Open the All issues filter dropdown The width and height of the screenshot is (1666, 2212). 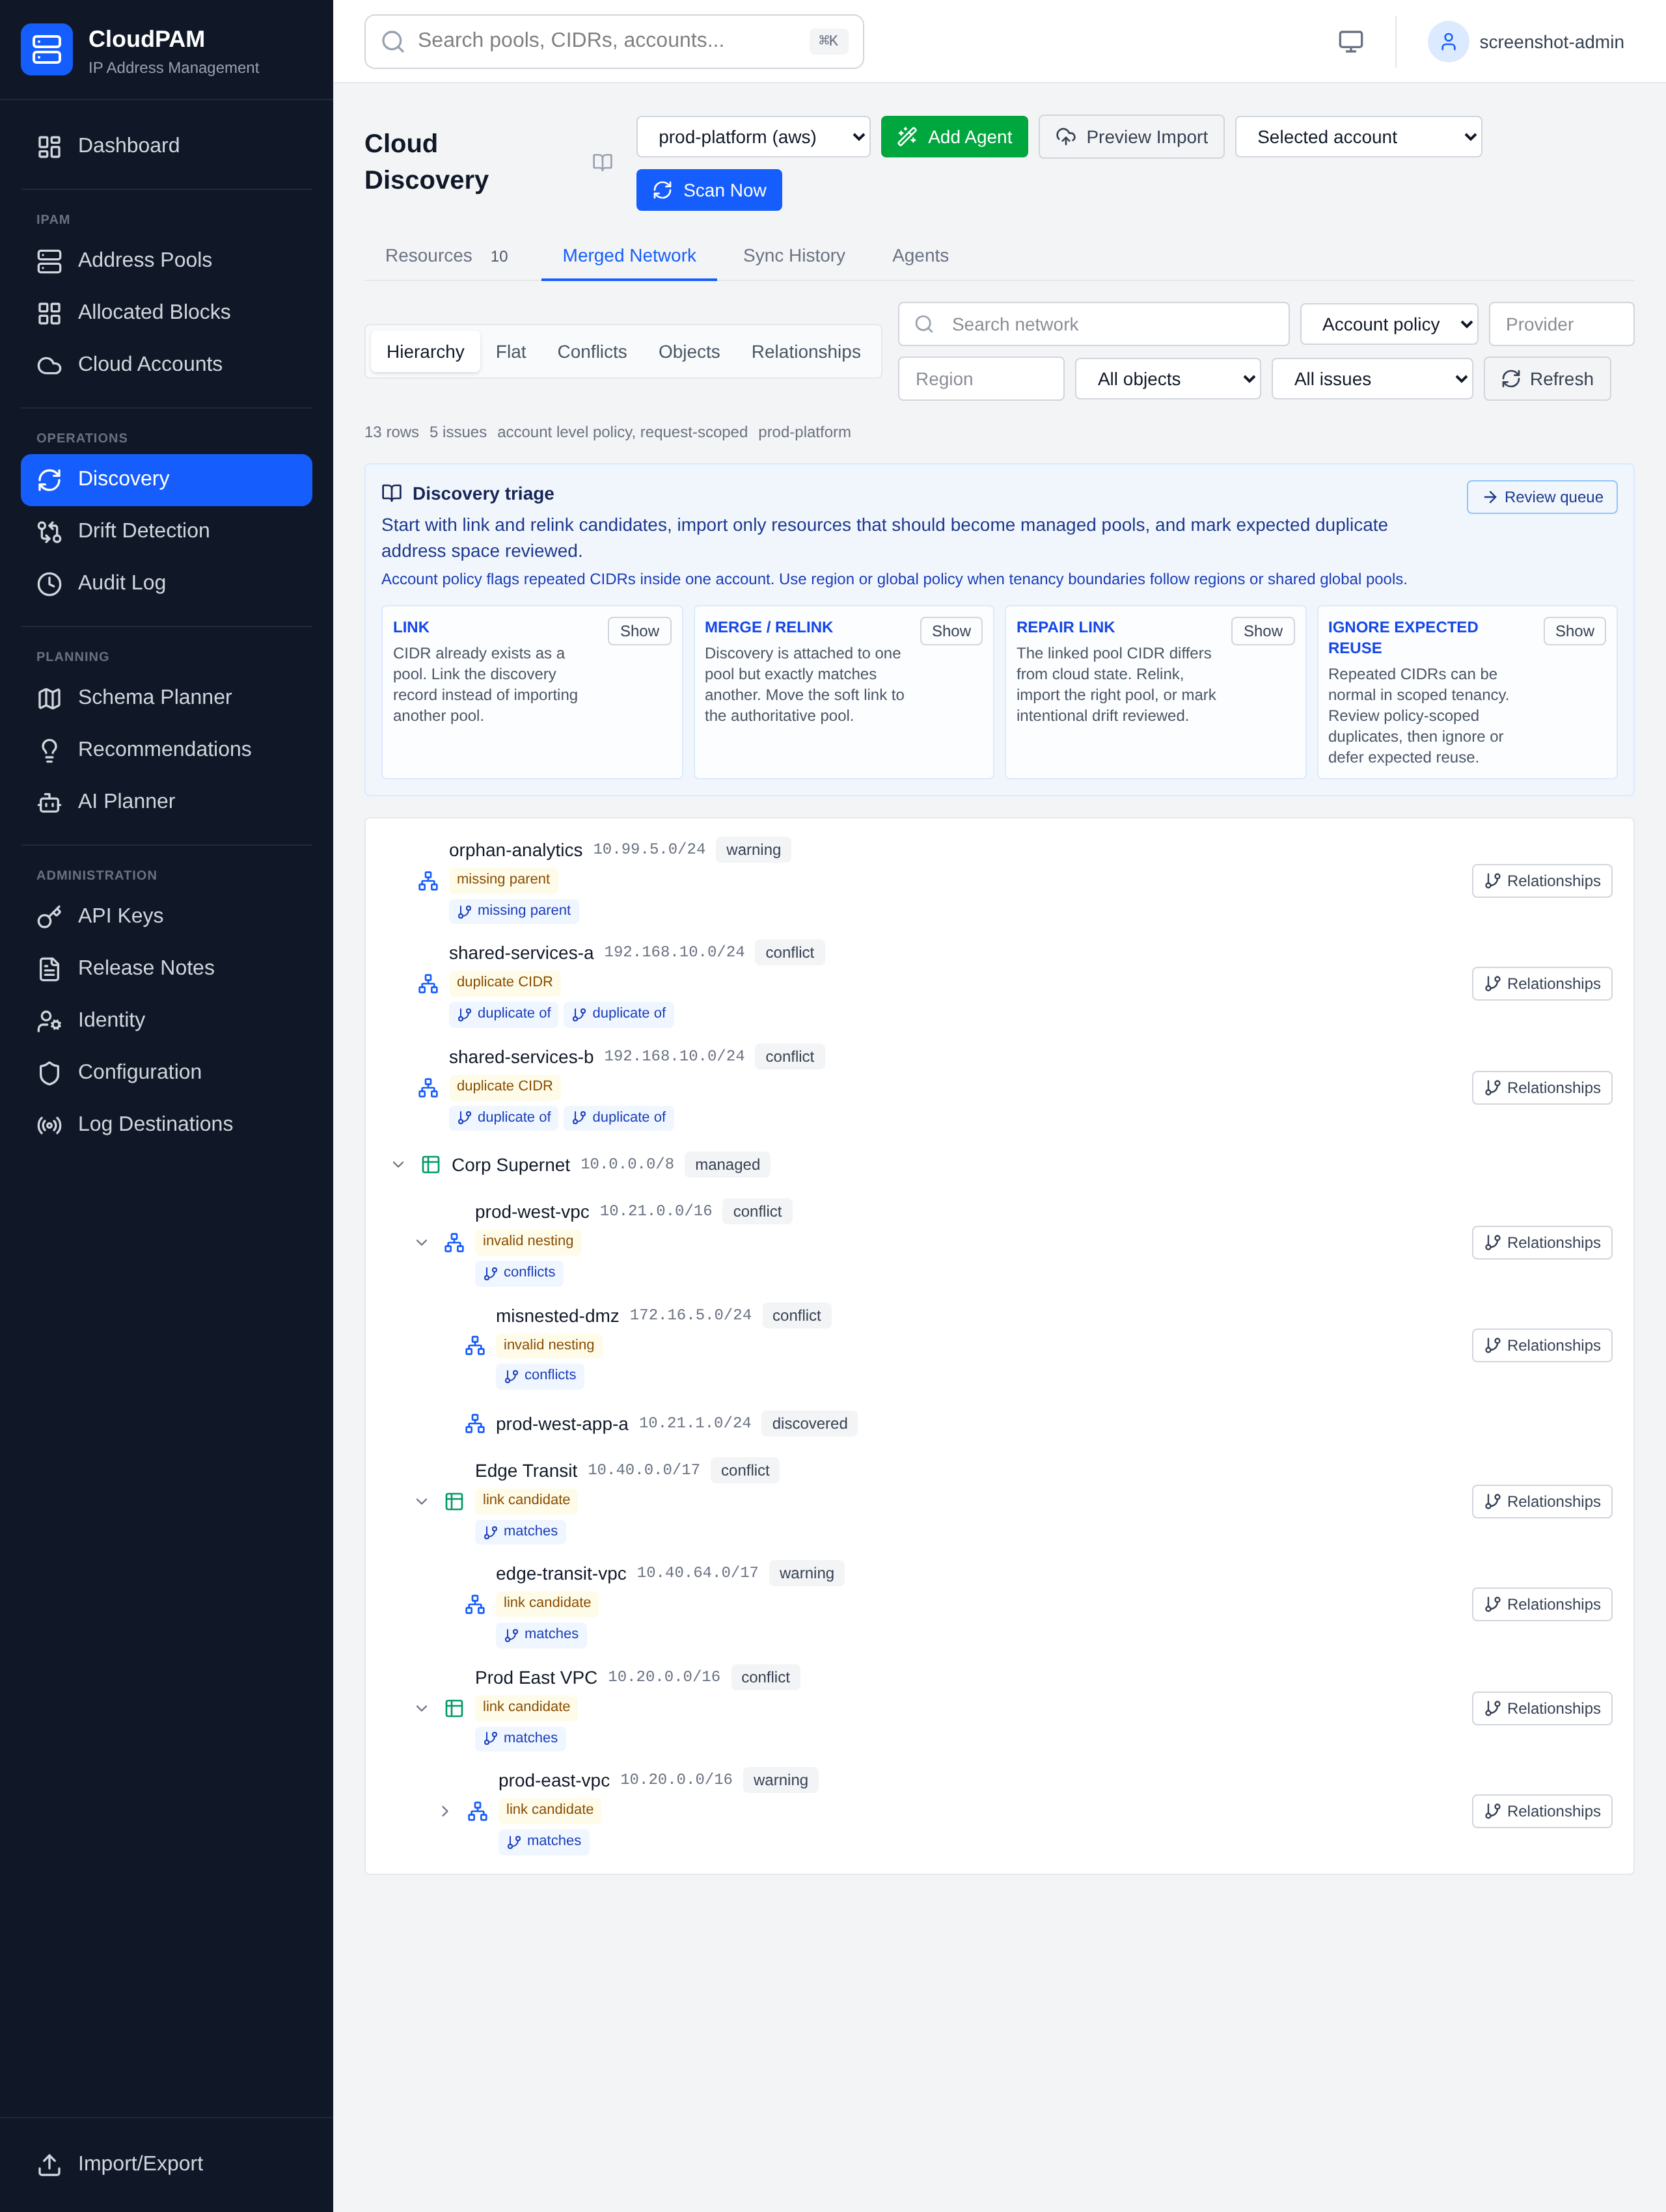pos(1372,379)
